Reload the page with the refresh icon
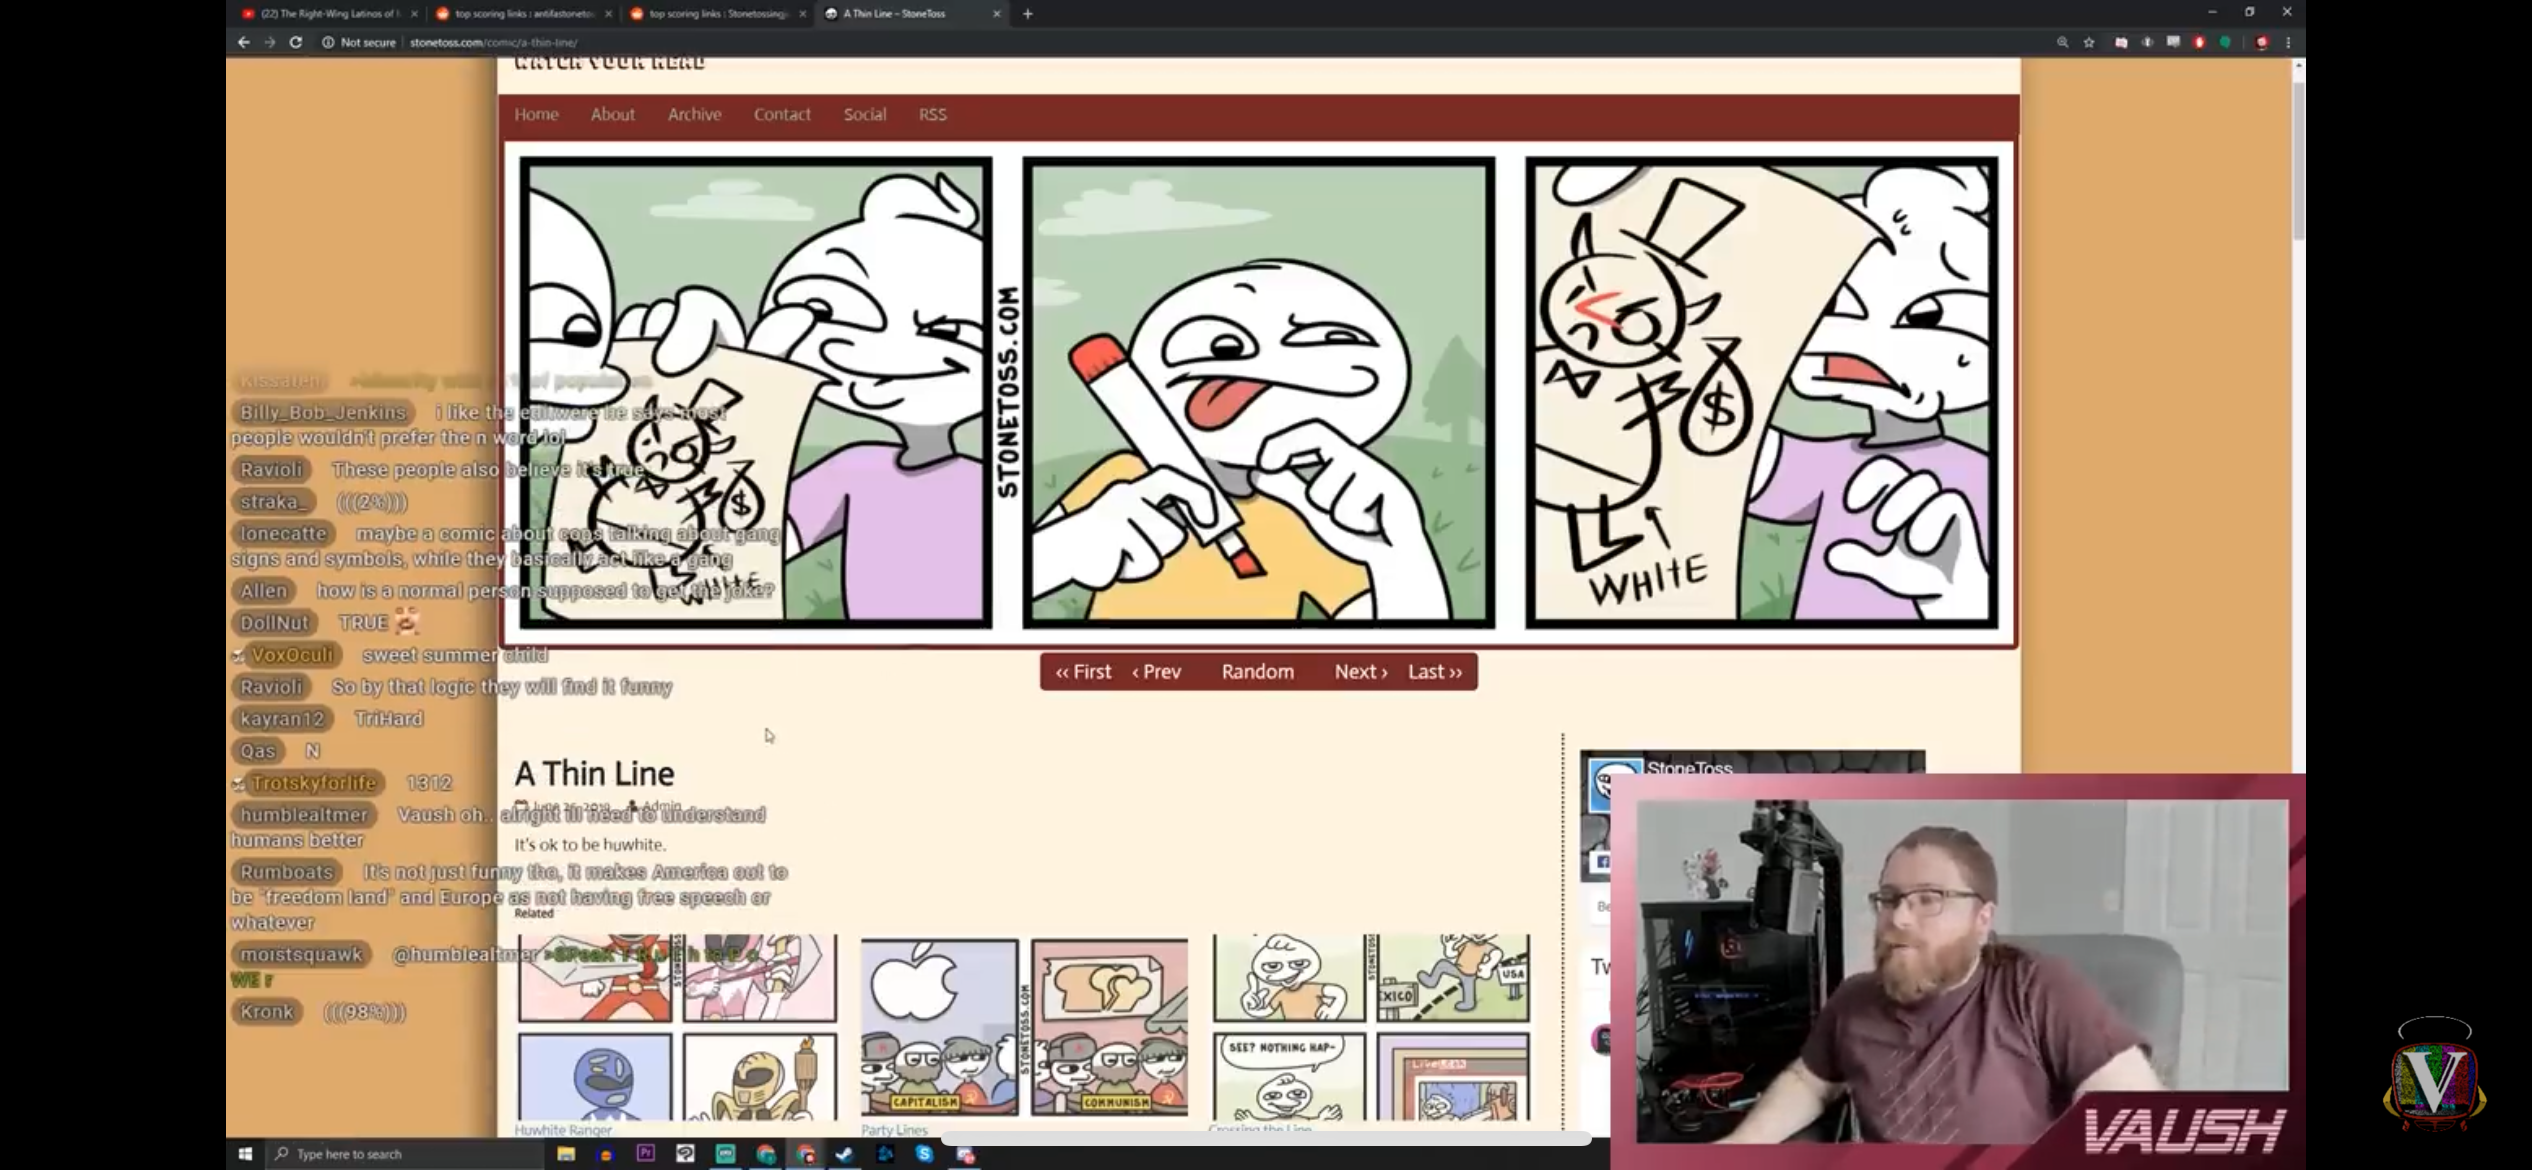The image size is (2532, 1170). pyautogui.click(x=296, y=42)
